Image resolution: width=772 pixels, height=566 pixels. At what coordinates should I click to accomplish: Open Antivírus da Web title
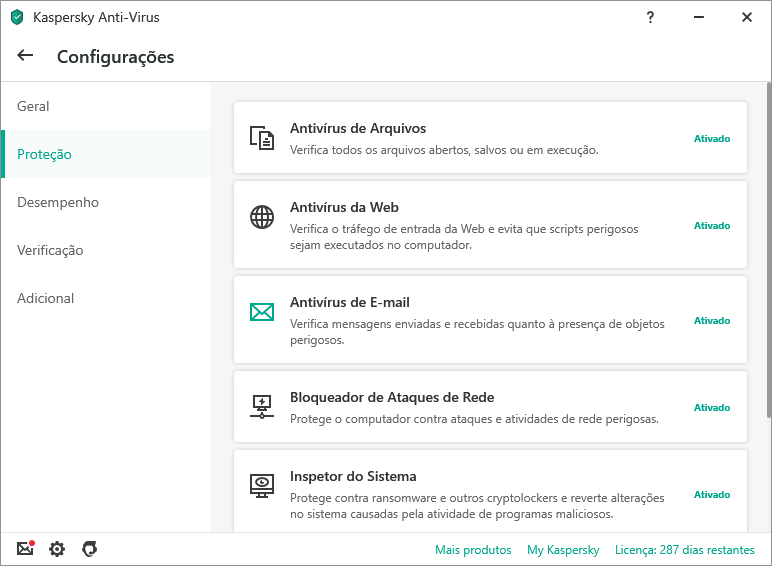coord(344,207)
